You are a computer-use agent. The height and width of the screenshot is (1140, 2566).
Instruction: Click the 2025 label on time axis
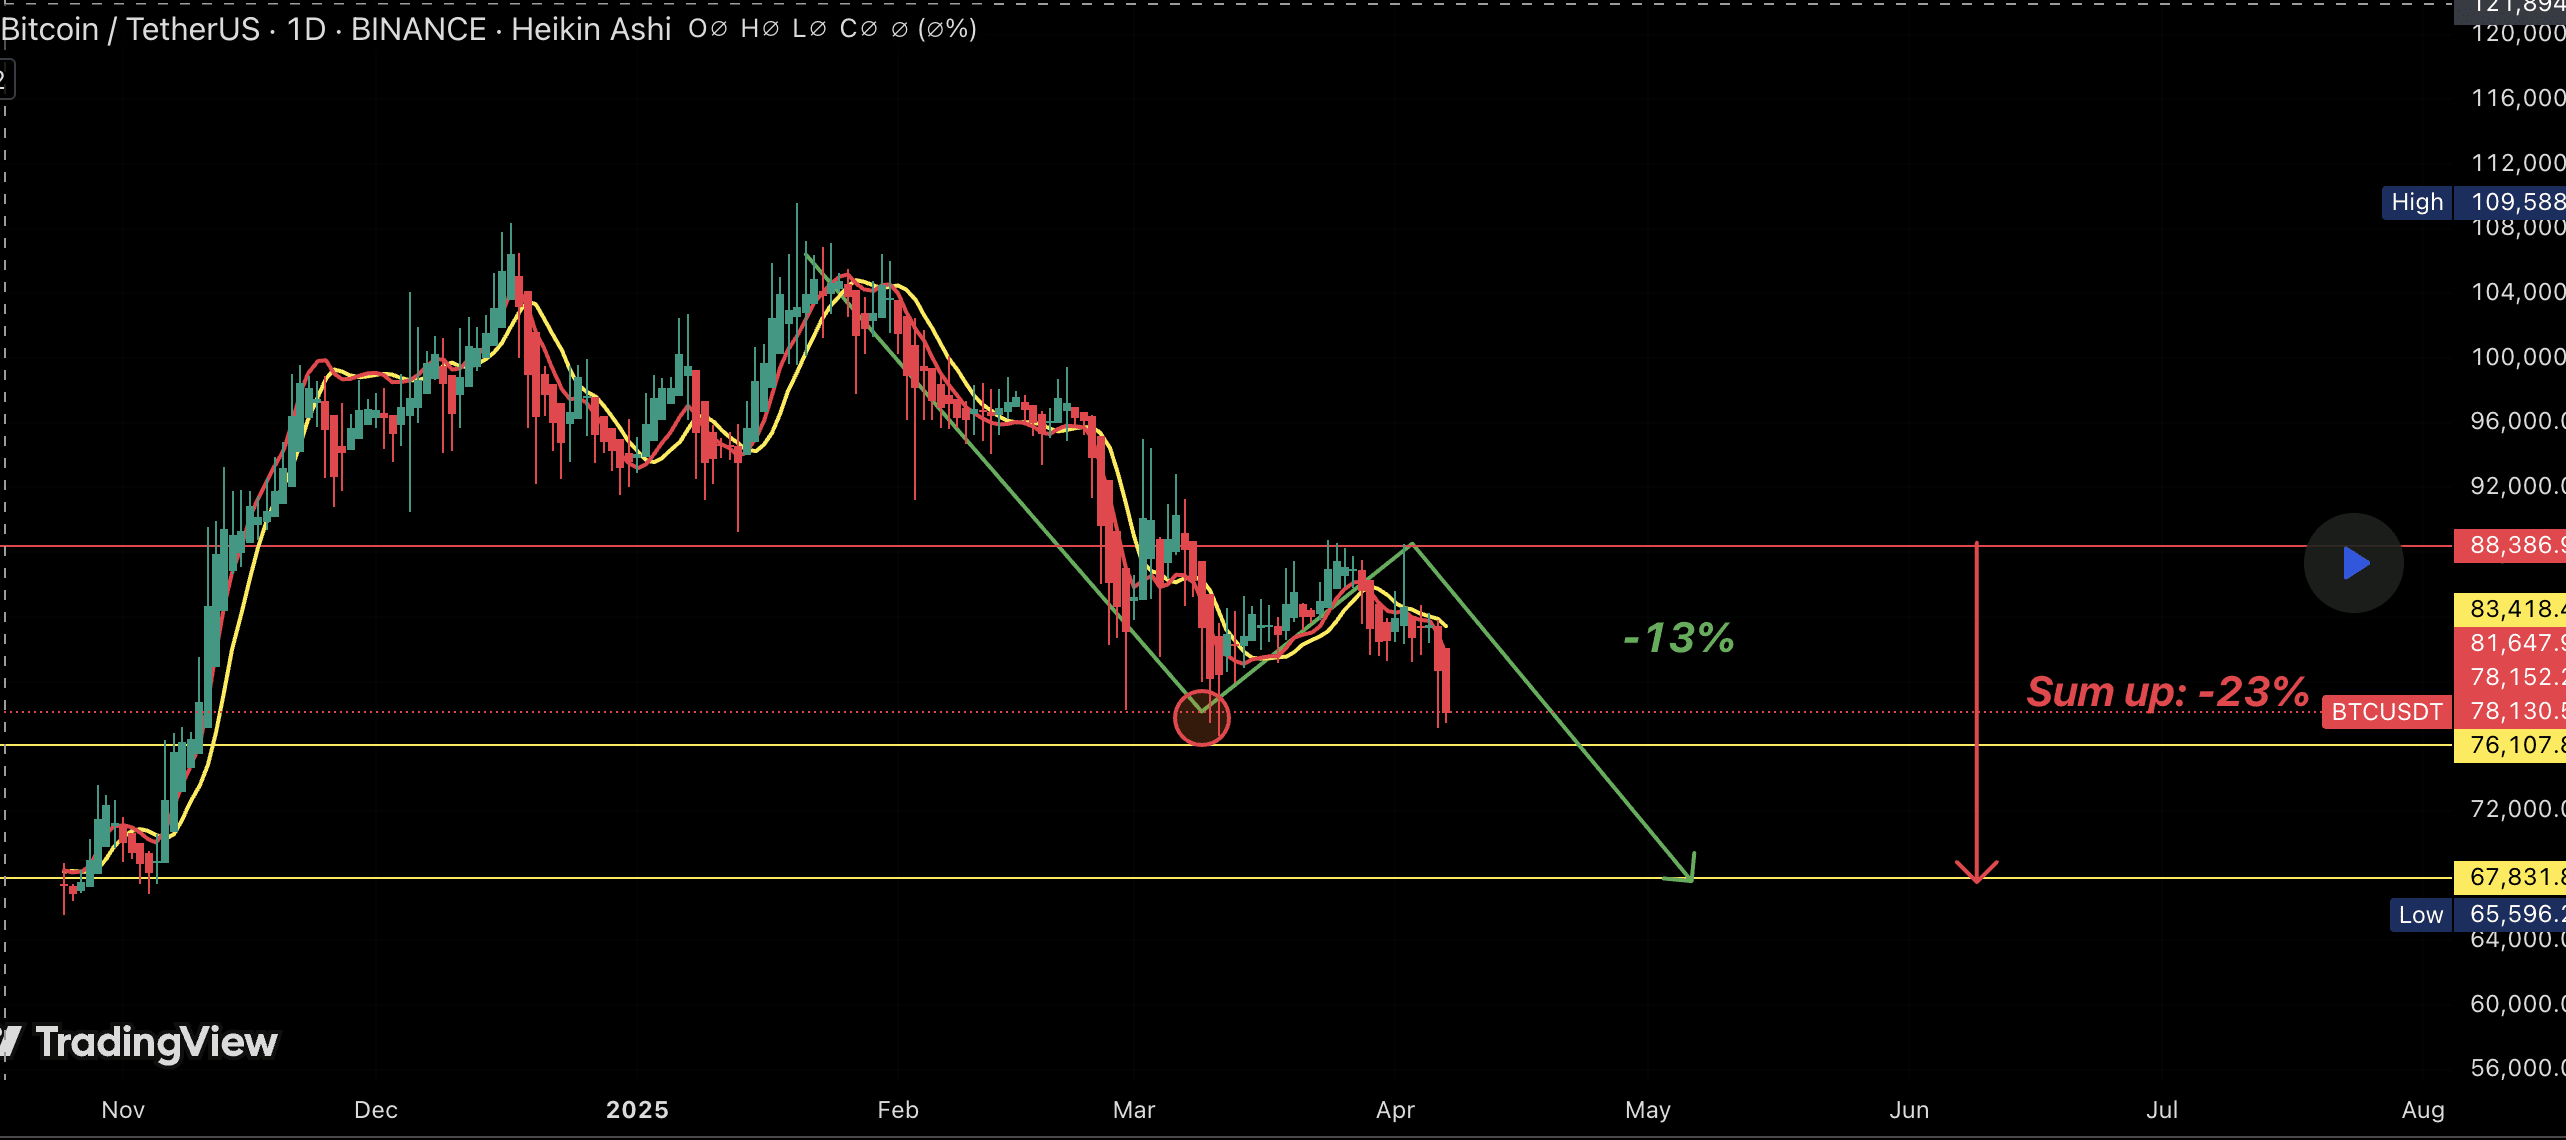pos(637,1110)
